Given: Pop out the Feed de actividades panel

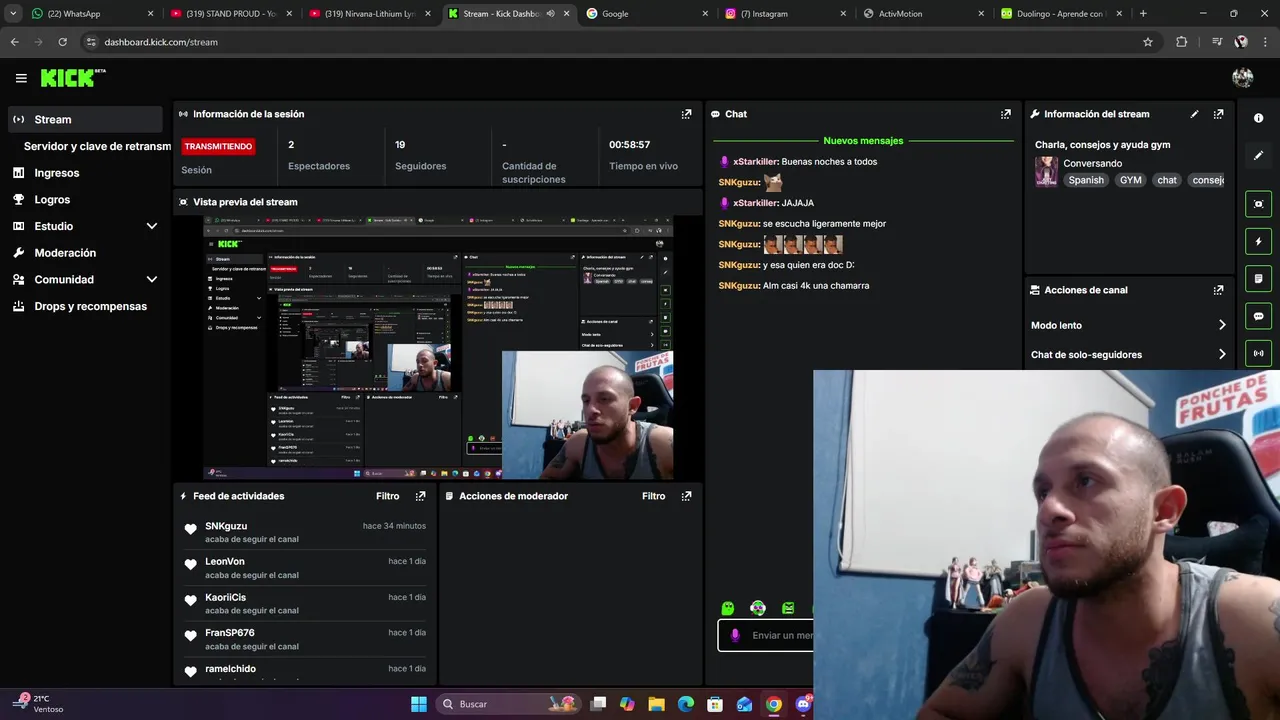Looking at the screenshot, I should [x=420, y=496].
